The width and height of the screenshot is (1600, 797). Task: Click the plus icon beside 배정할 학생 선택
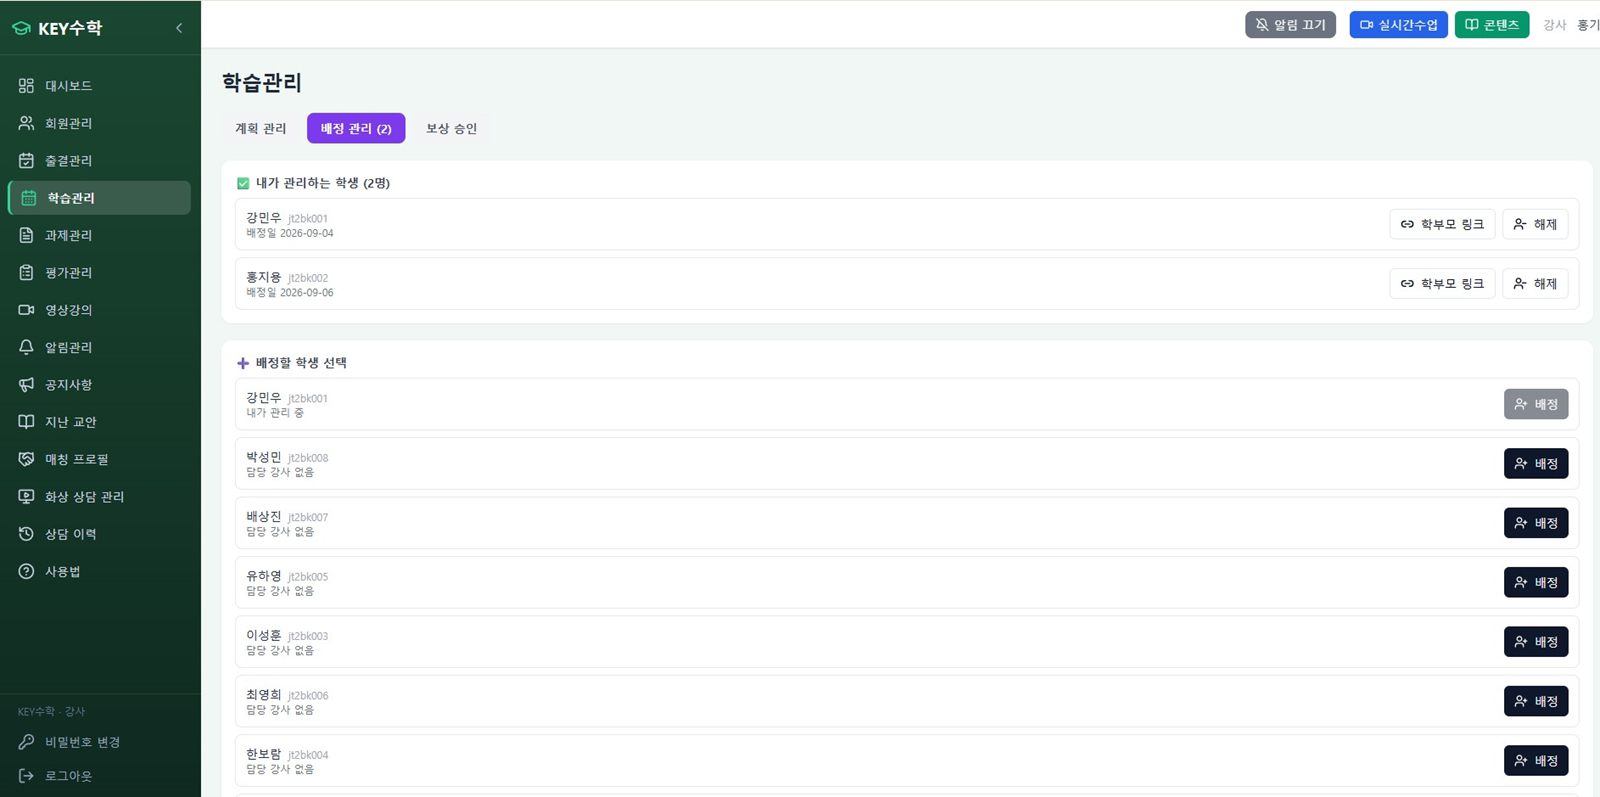pyautogui.click(x=243, y=363)
